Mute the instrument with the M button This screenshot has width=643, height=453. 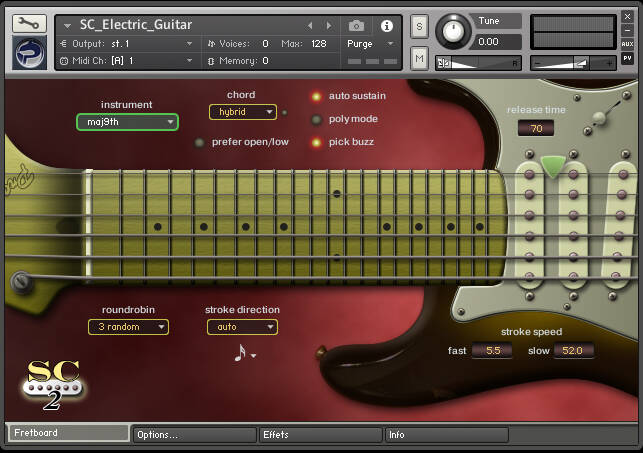[419, 59]
